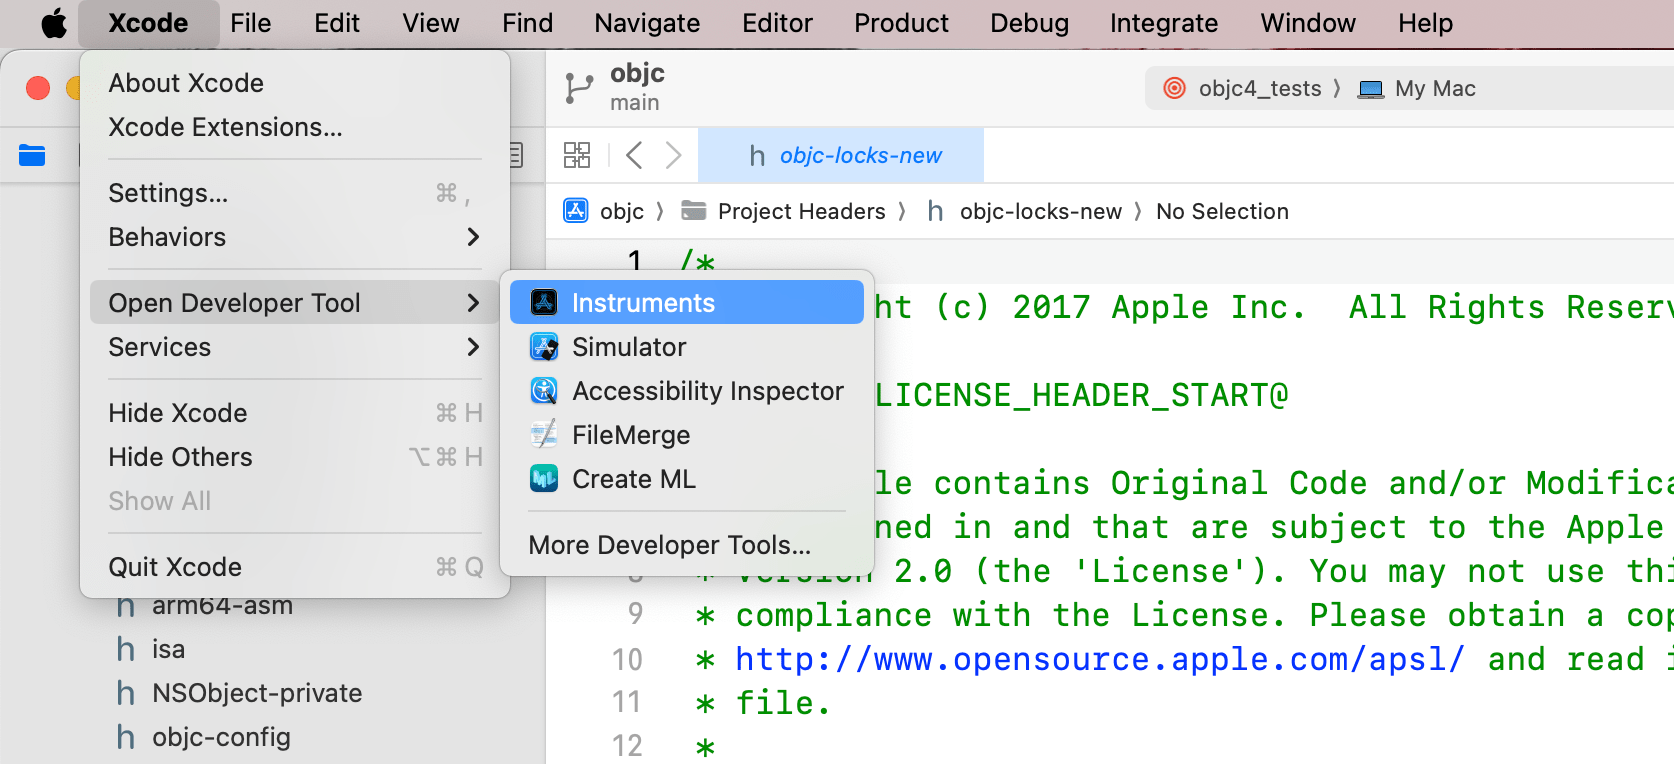Choose Hide Others

click(x=295, y=457)
